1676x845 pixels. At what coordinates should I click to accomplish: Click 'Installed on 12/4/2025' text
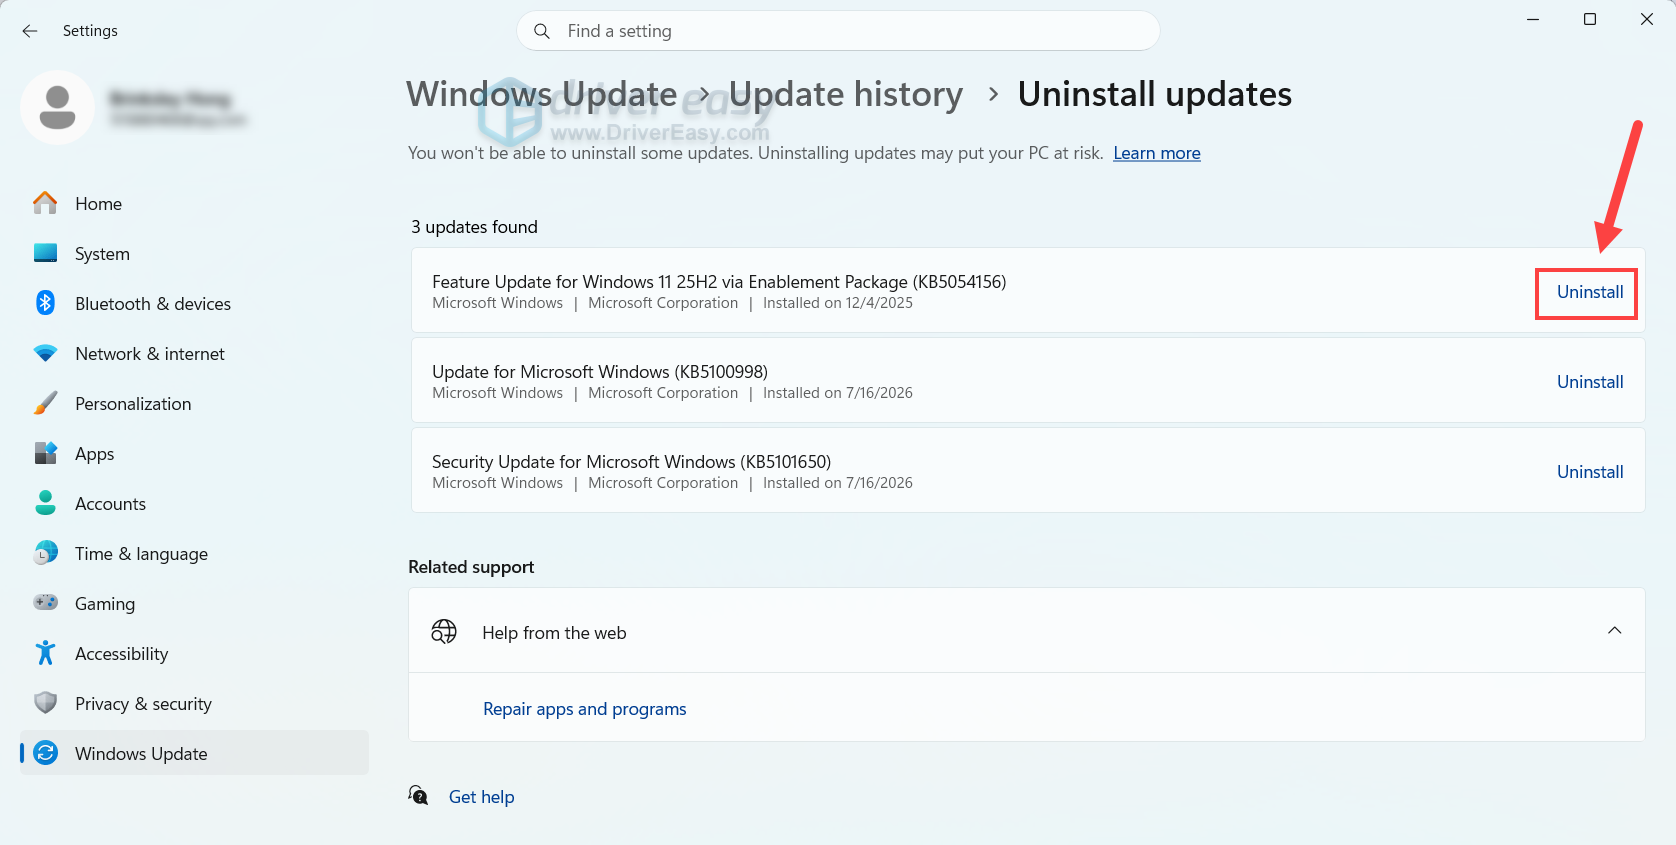click(838, 303)
